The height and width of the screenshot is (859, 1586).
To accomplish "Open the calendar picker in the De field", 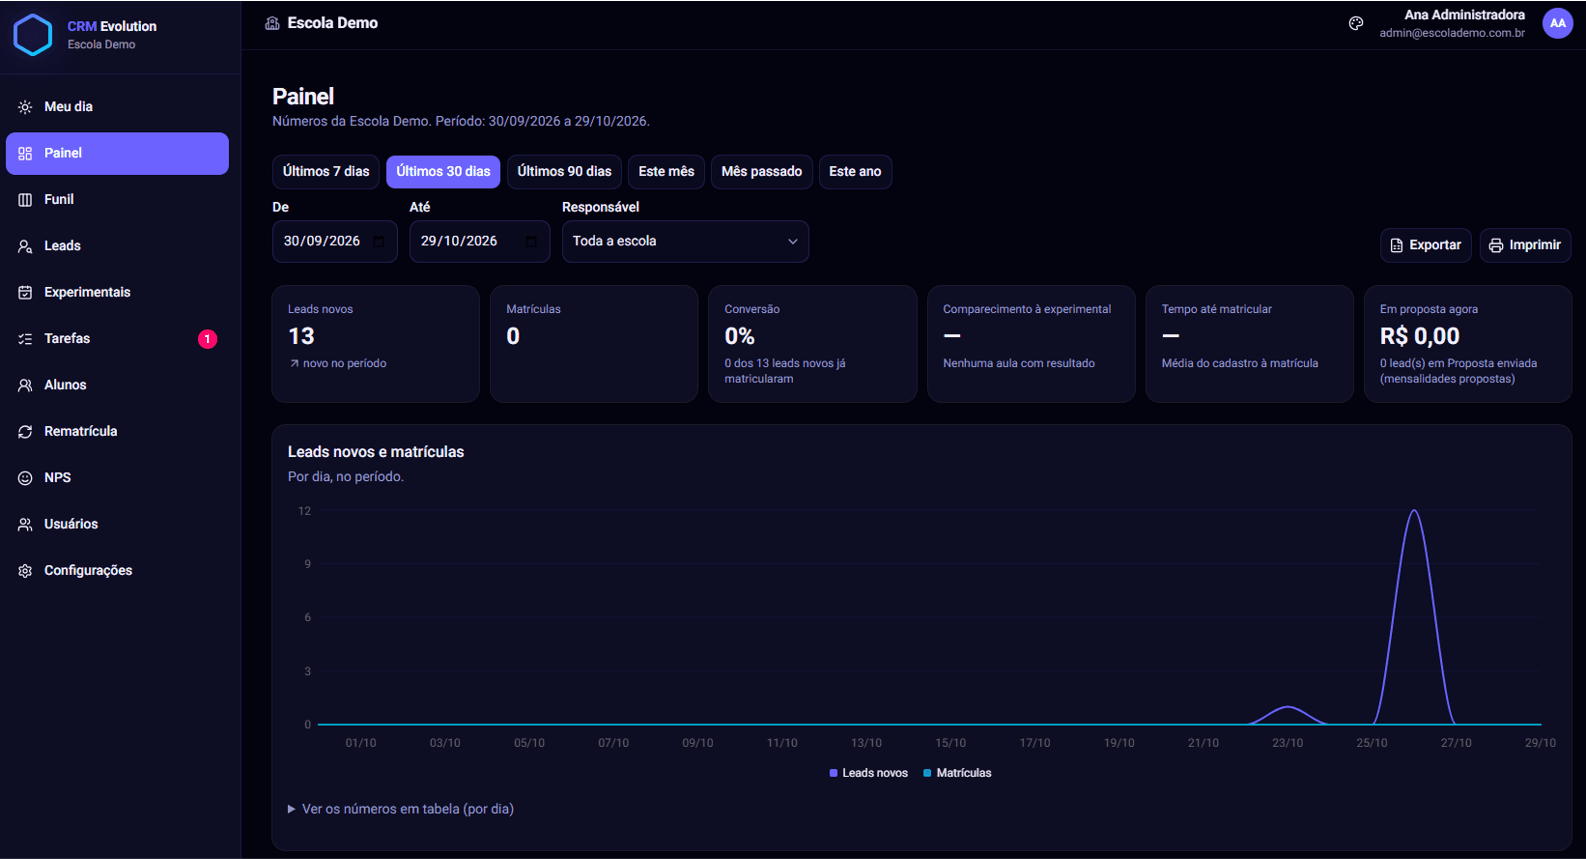I will click(x=379, y=242).
